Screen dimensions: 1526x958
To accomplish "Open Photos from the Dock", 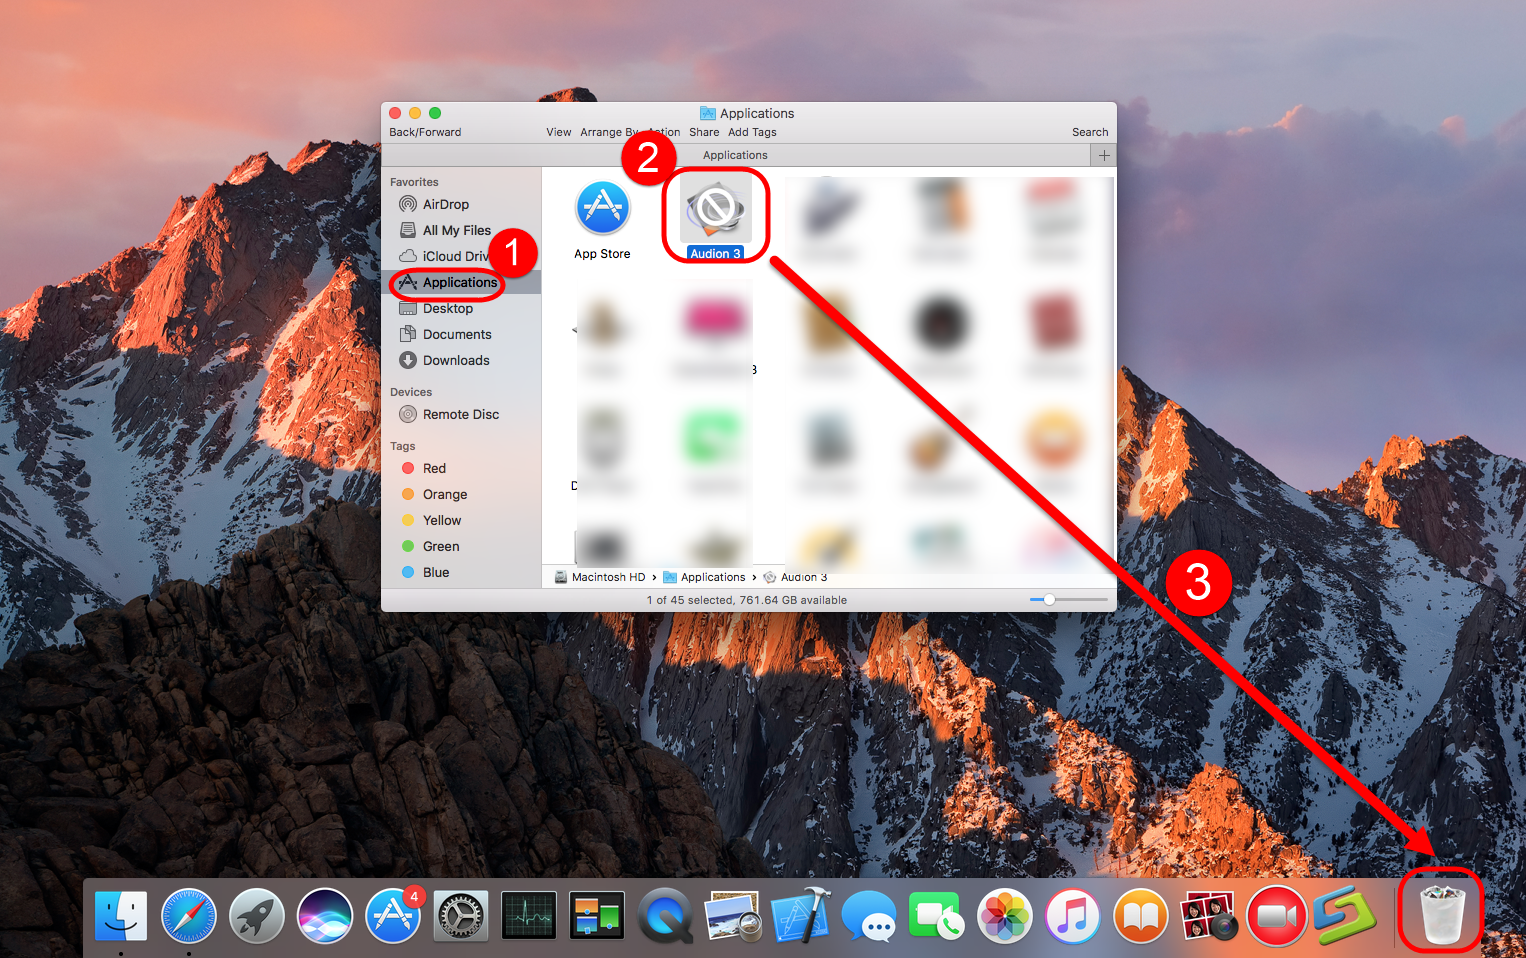I will pos(1005,914).
